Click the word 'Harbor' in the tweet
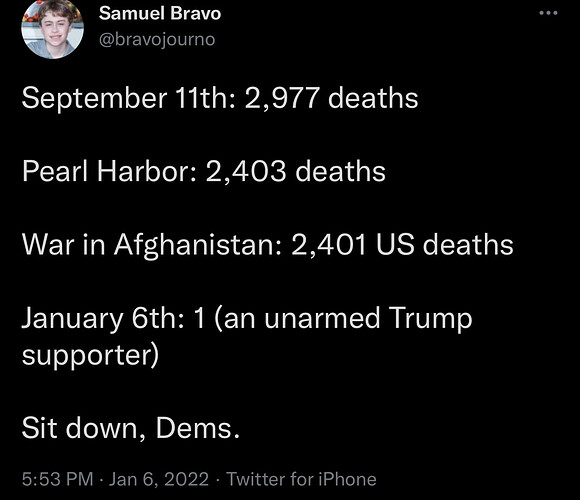Image resolution: width=580 pixels, height=500 pixels. tap(146, 172)
